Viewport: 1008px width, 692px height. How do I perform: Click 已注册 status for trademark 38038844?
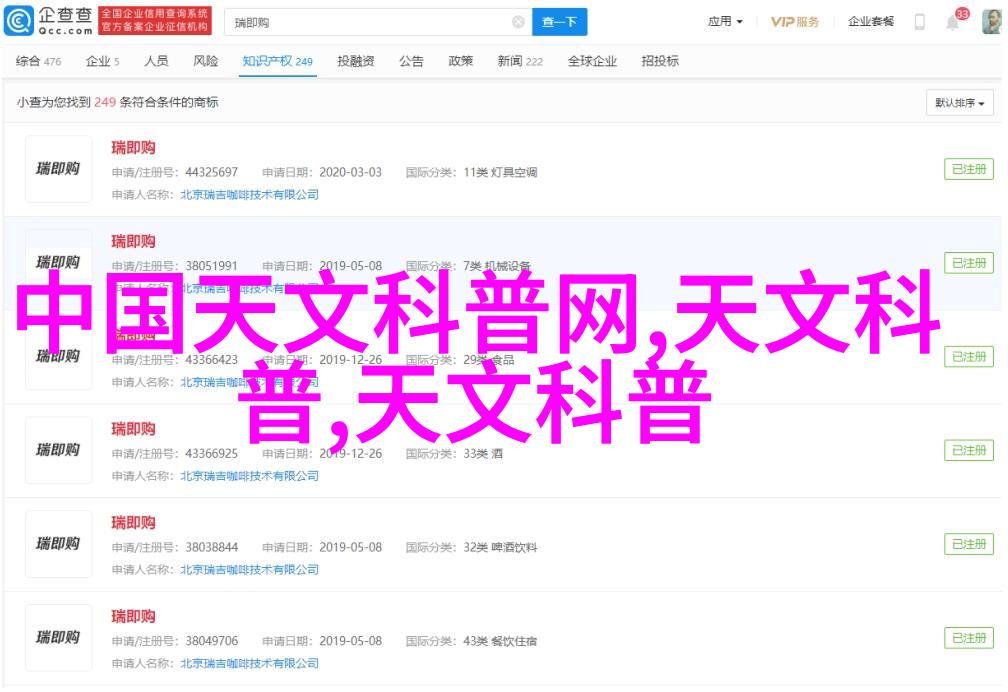tap(969, 544)
